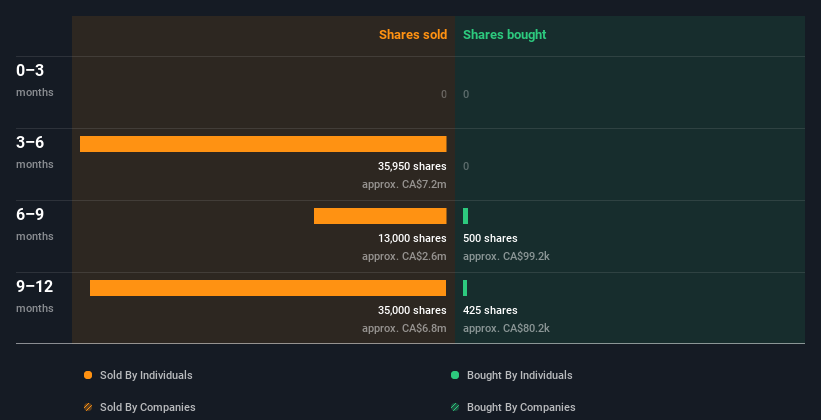This screenshot has height=420, width=821.
Task: Click the green Bought By Individuals legend dot
Action: tap(455, 375)
